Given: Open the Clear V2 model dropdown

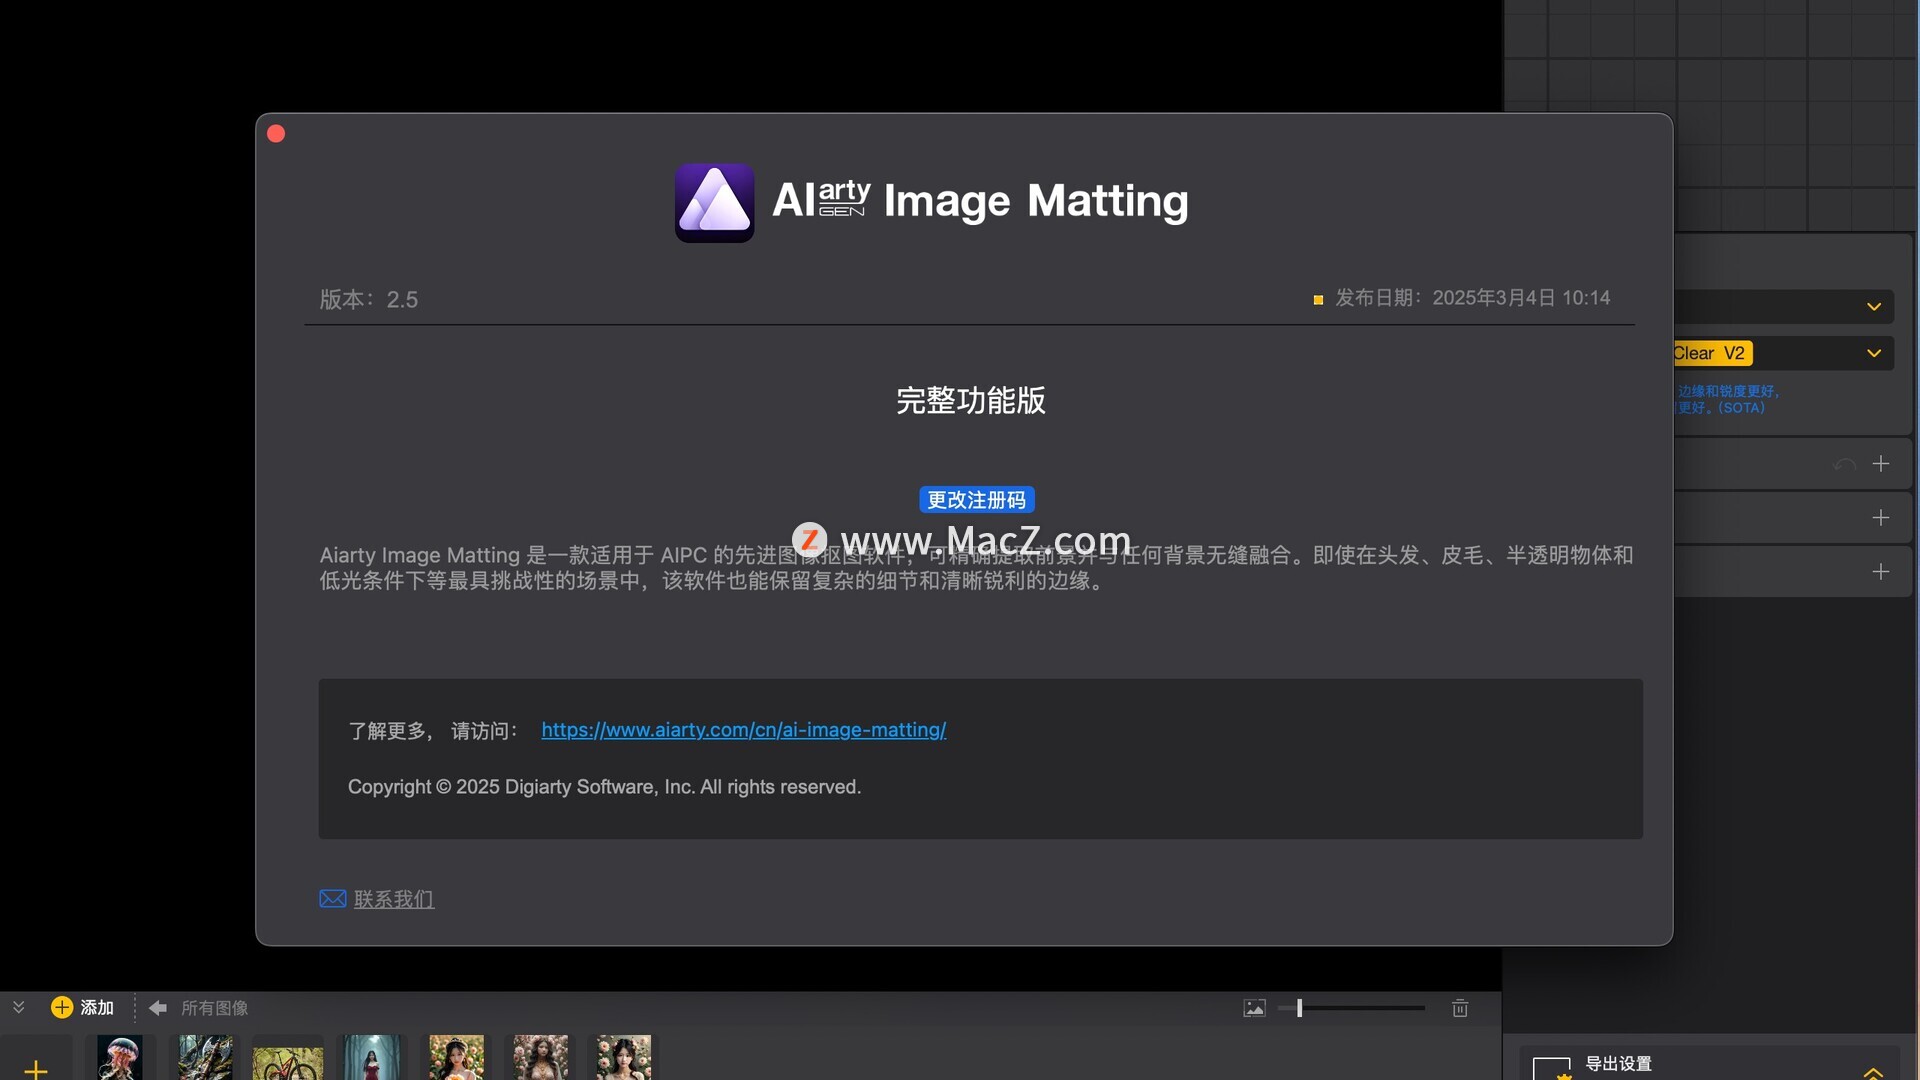Looking at the screenshot, I should [x=1786, y=353].
